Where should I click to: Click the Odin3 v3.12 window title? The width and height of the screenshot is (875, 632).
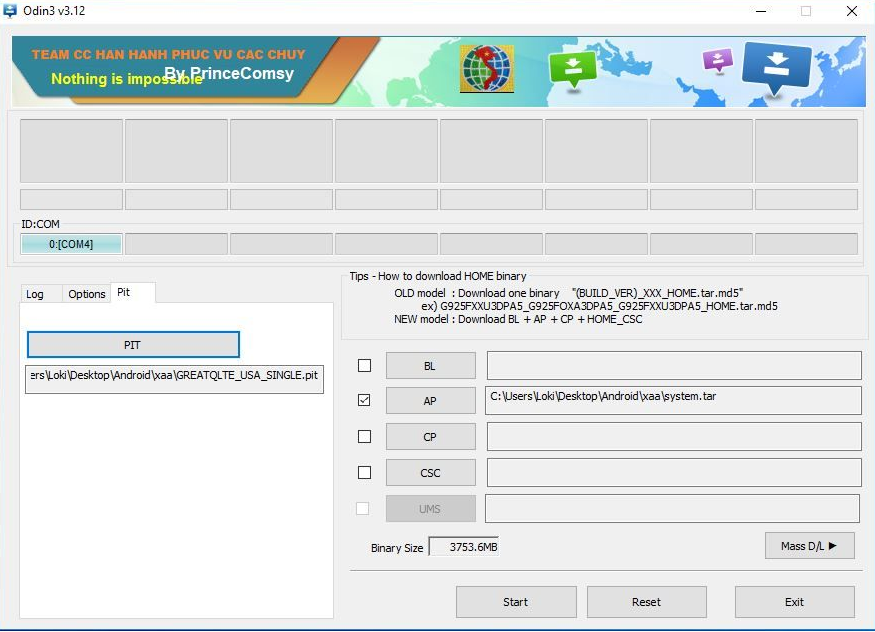pos(54,11)
